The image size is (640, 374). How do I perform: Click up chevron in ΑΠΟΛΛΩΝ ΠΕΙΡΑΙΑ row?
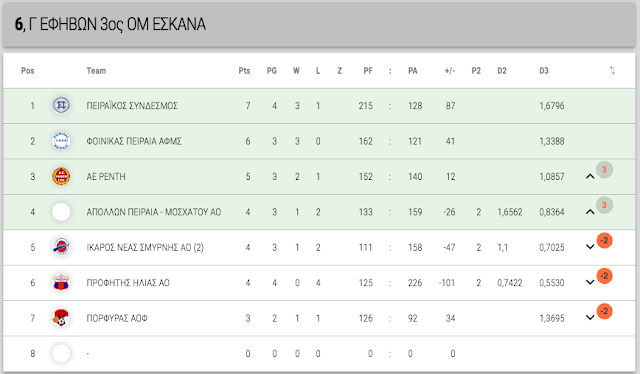tap(590, 211)
